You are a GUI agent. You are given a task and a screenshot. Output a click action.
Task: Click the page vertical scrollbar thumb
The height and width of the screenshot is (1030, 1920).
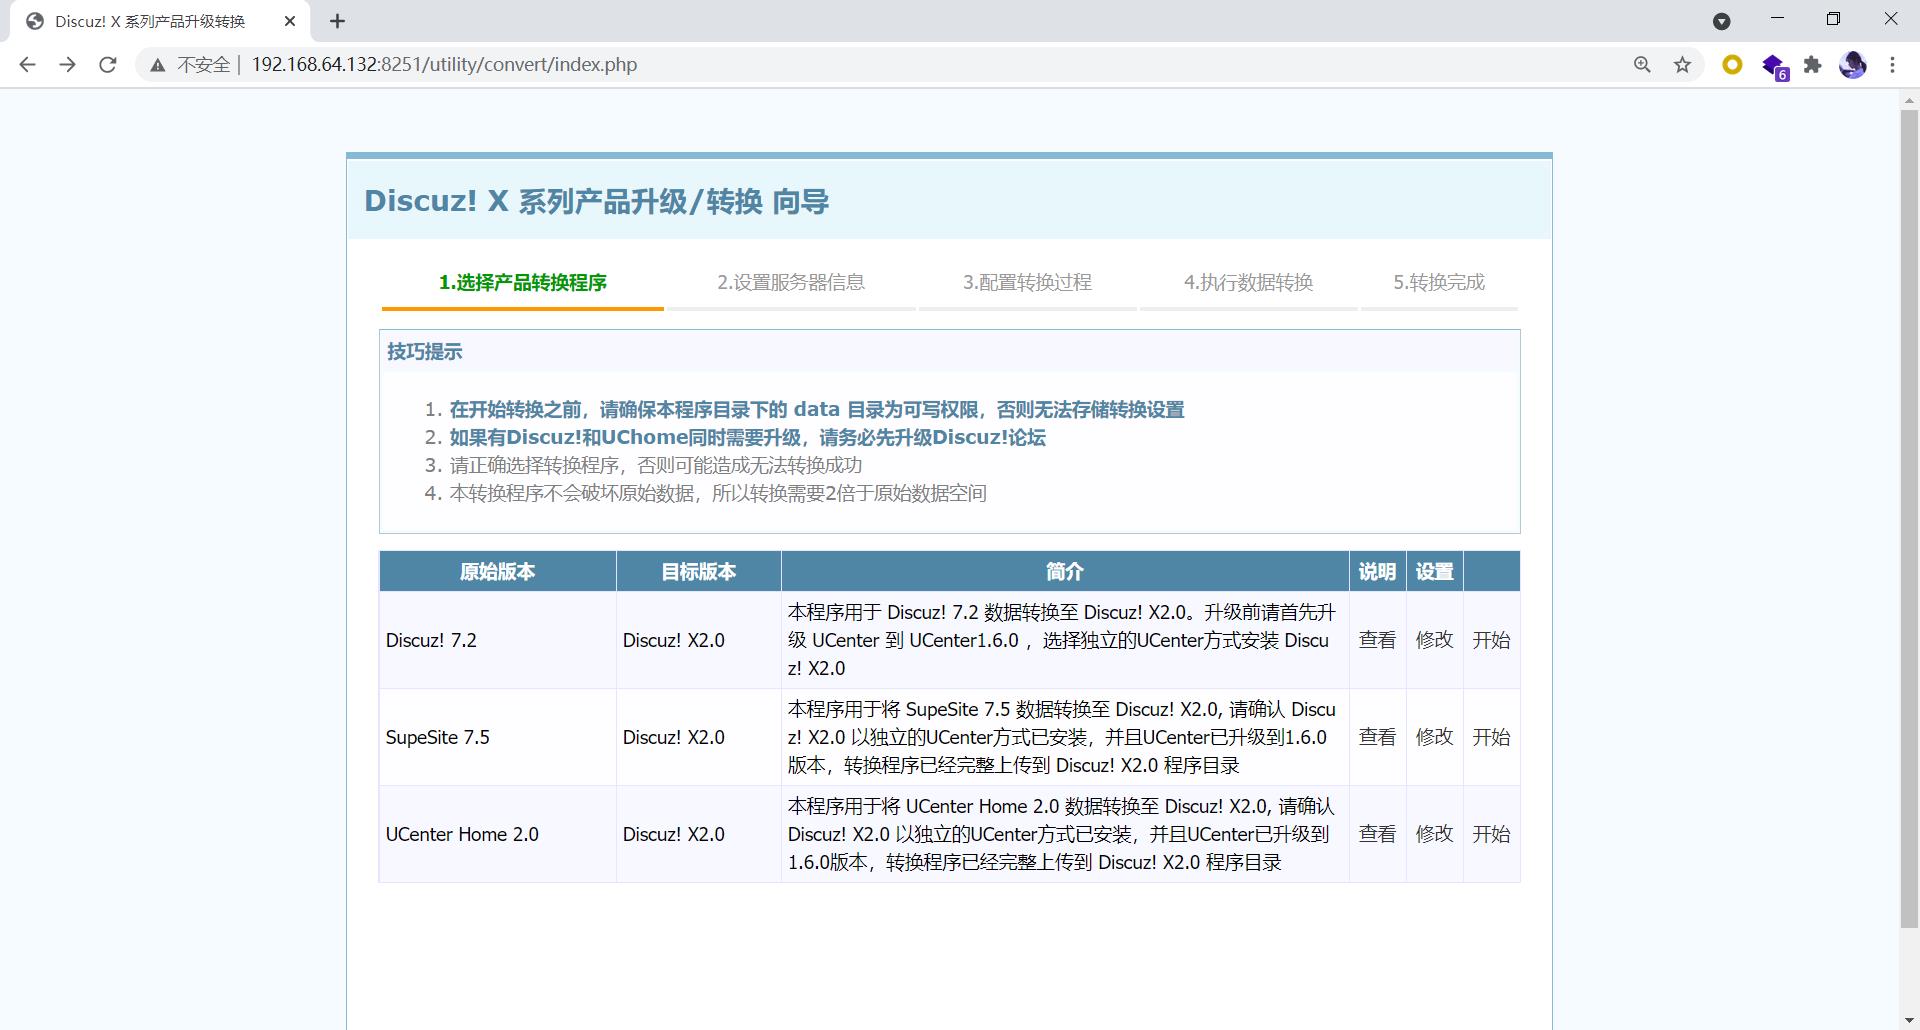click(x=1909, y=519)
